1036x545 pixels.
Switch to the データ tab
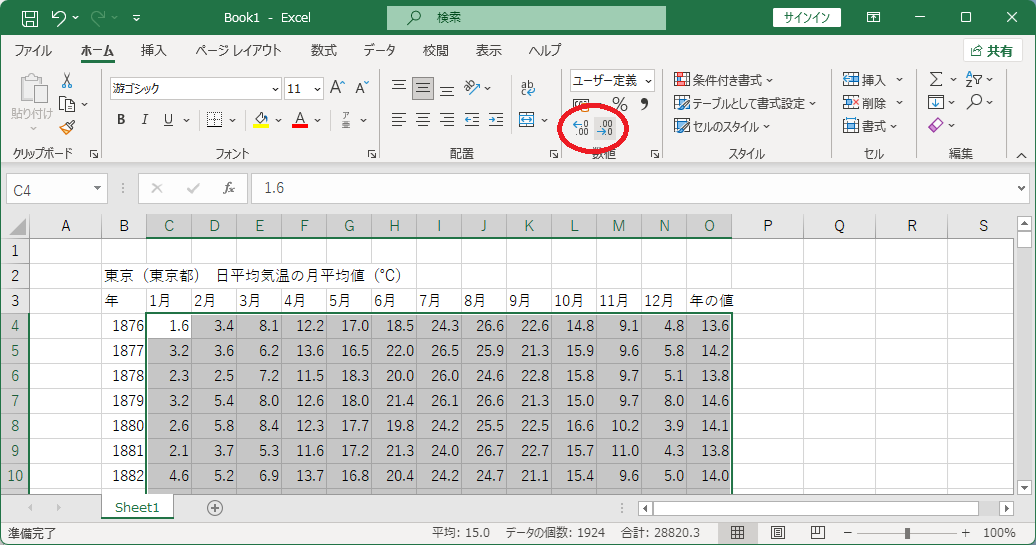point(379,50)
